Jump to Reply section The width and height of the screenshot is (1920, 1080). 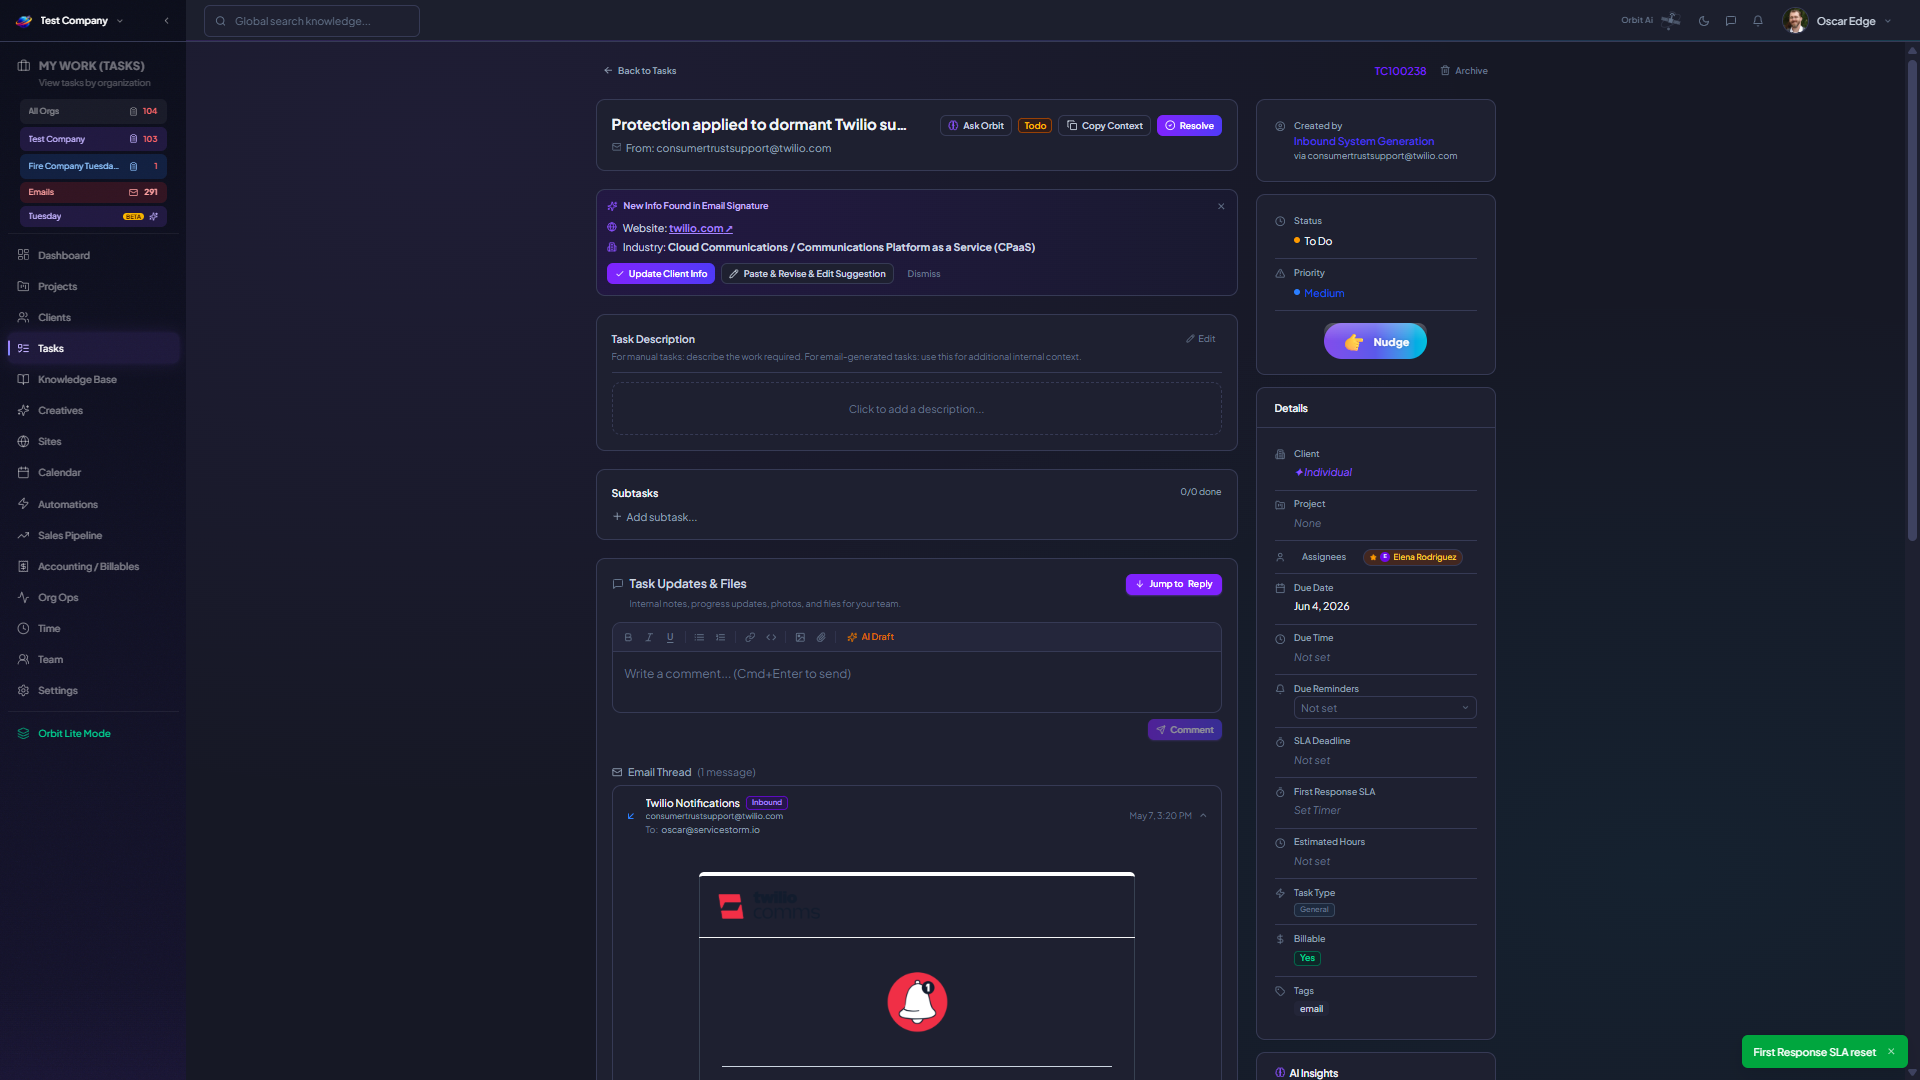click(1174, 584)
